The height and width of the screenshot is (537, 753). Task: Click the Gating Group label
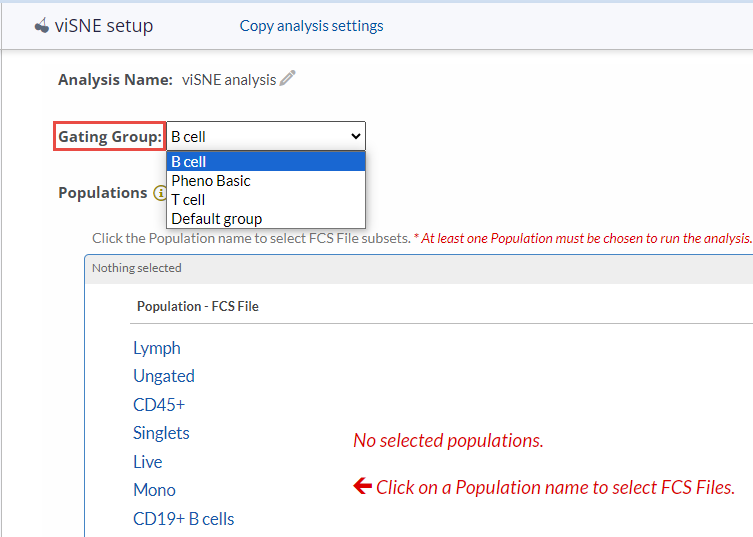(109, 136)
